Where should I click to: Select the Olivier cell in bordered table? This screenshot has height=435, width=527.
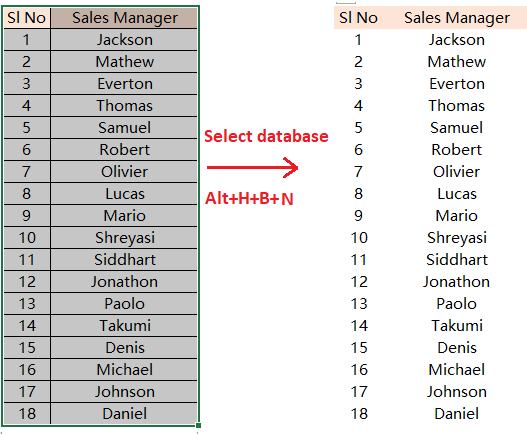coord(124,172)
